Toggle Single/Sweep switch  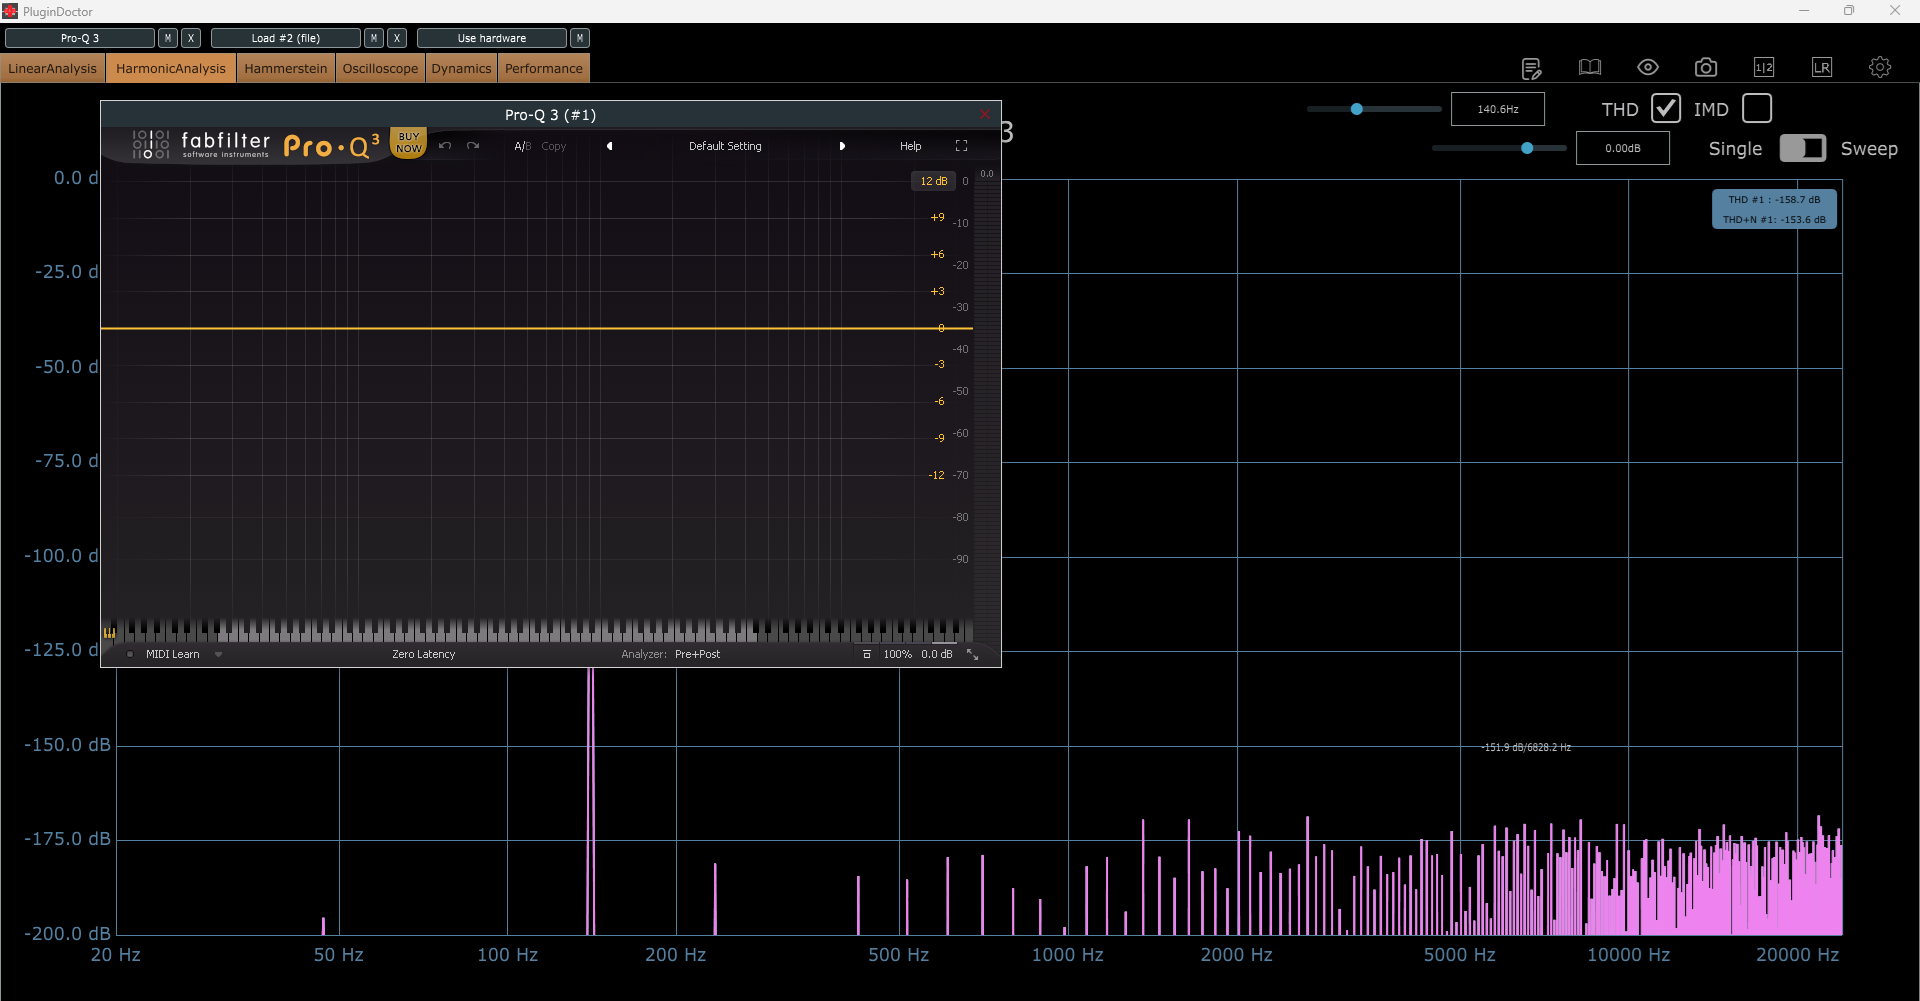tap(1803, 148)
